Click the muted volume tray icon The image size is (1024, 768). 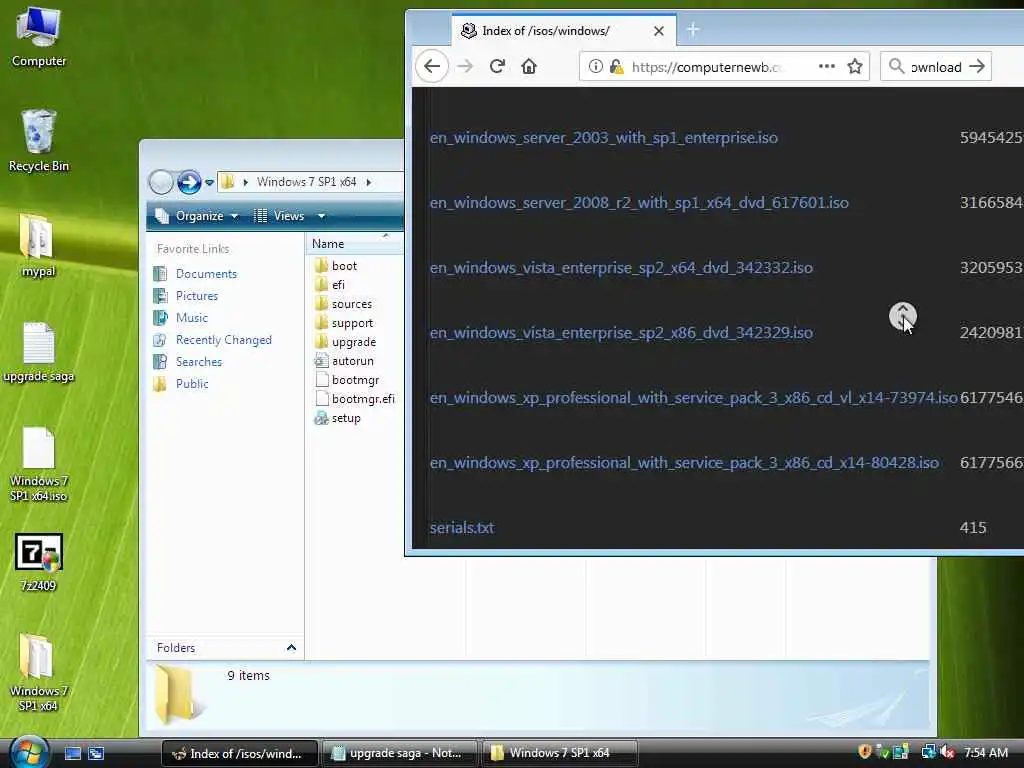(948, 752)
